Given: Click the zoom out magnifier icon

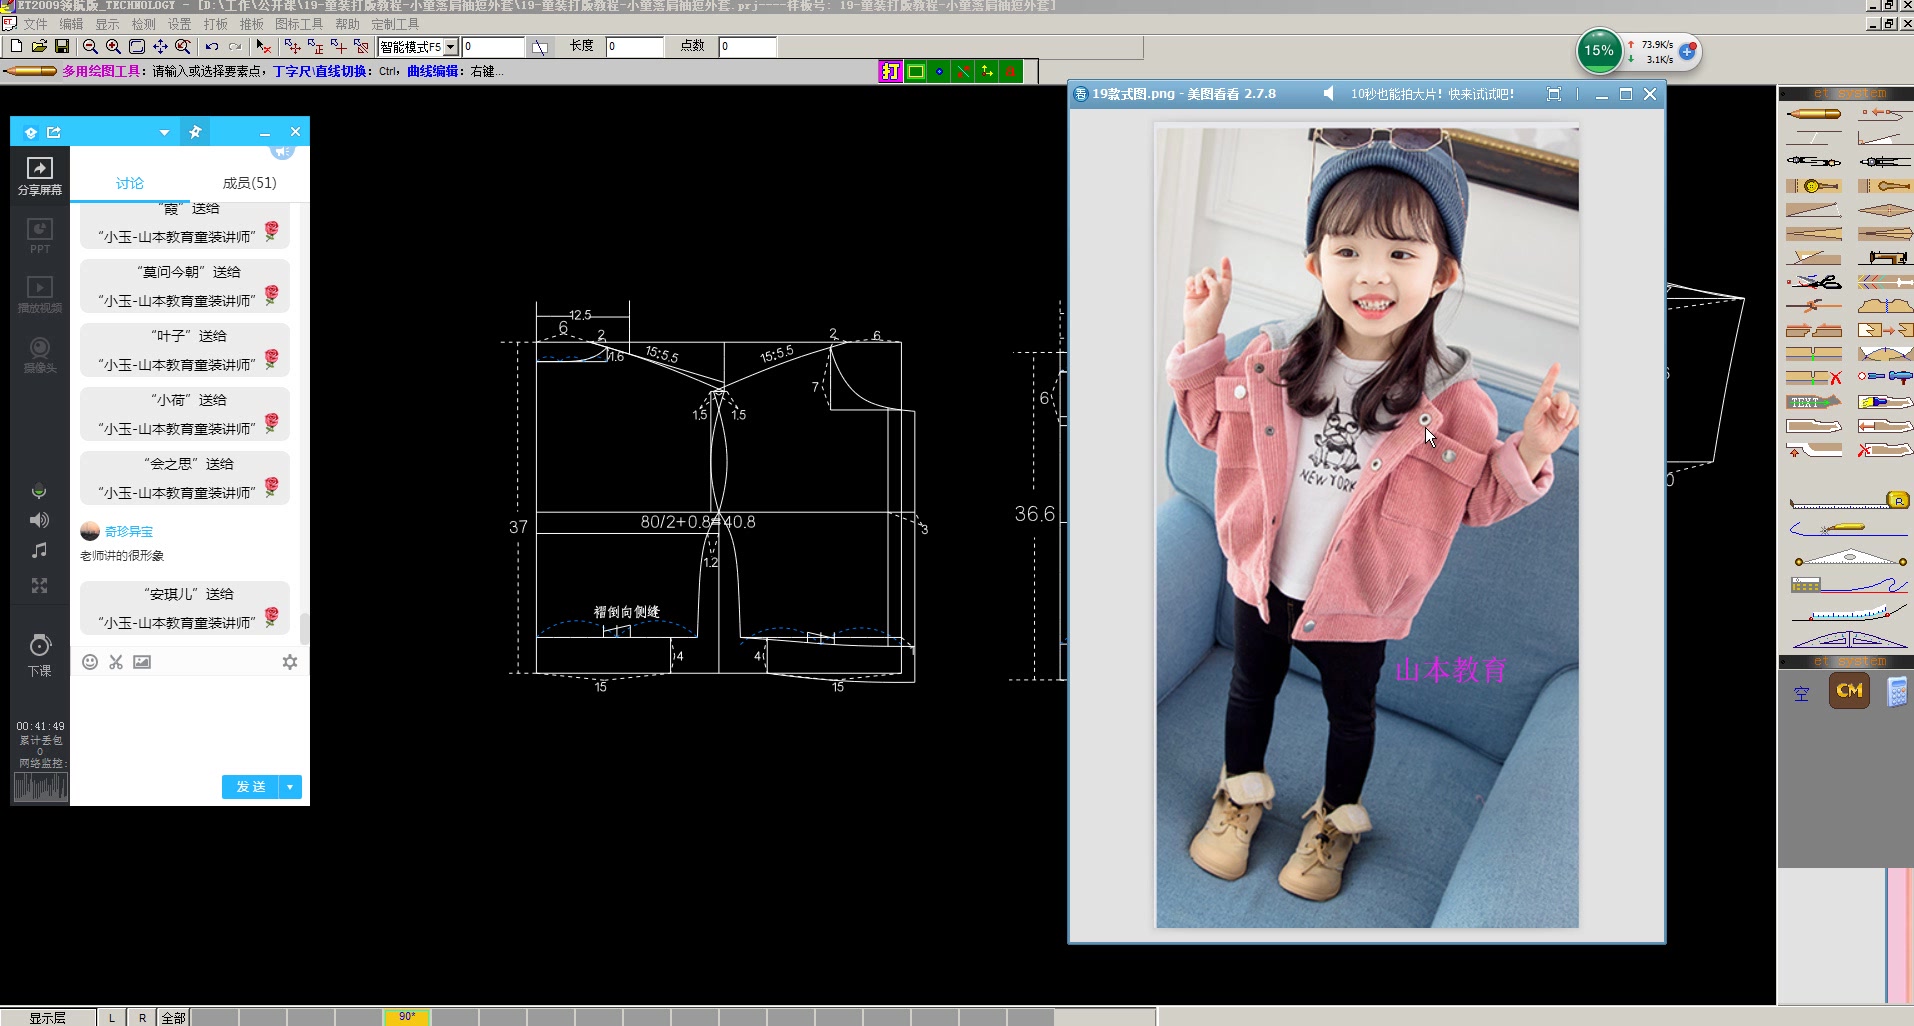Looking at the screenshot, I should point(90,46).
